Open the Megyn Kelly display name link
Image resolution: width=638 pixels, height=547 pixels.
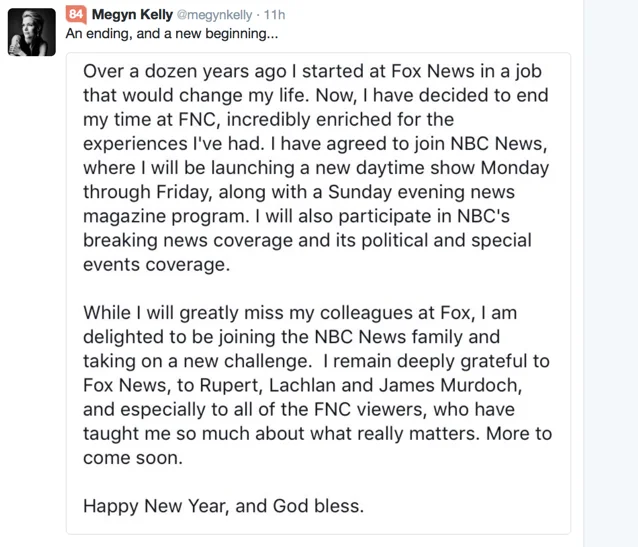pyautogui.click(x=134, y=15)
